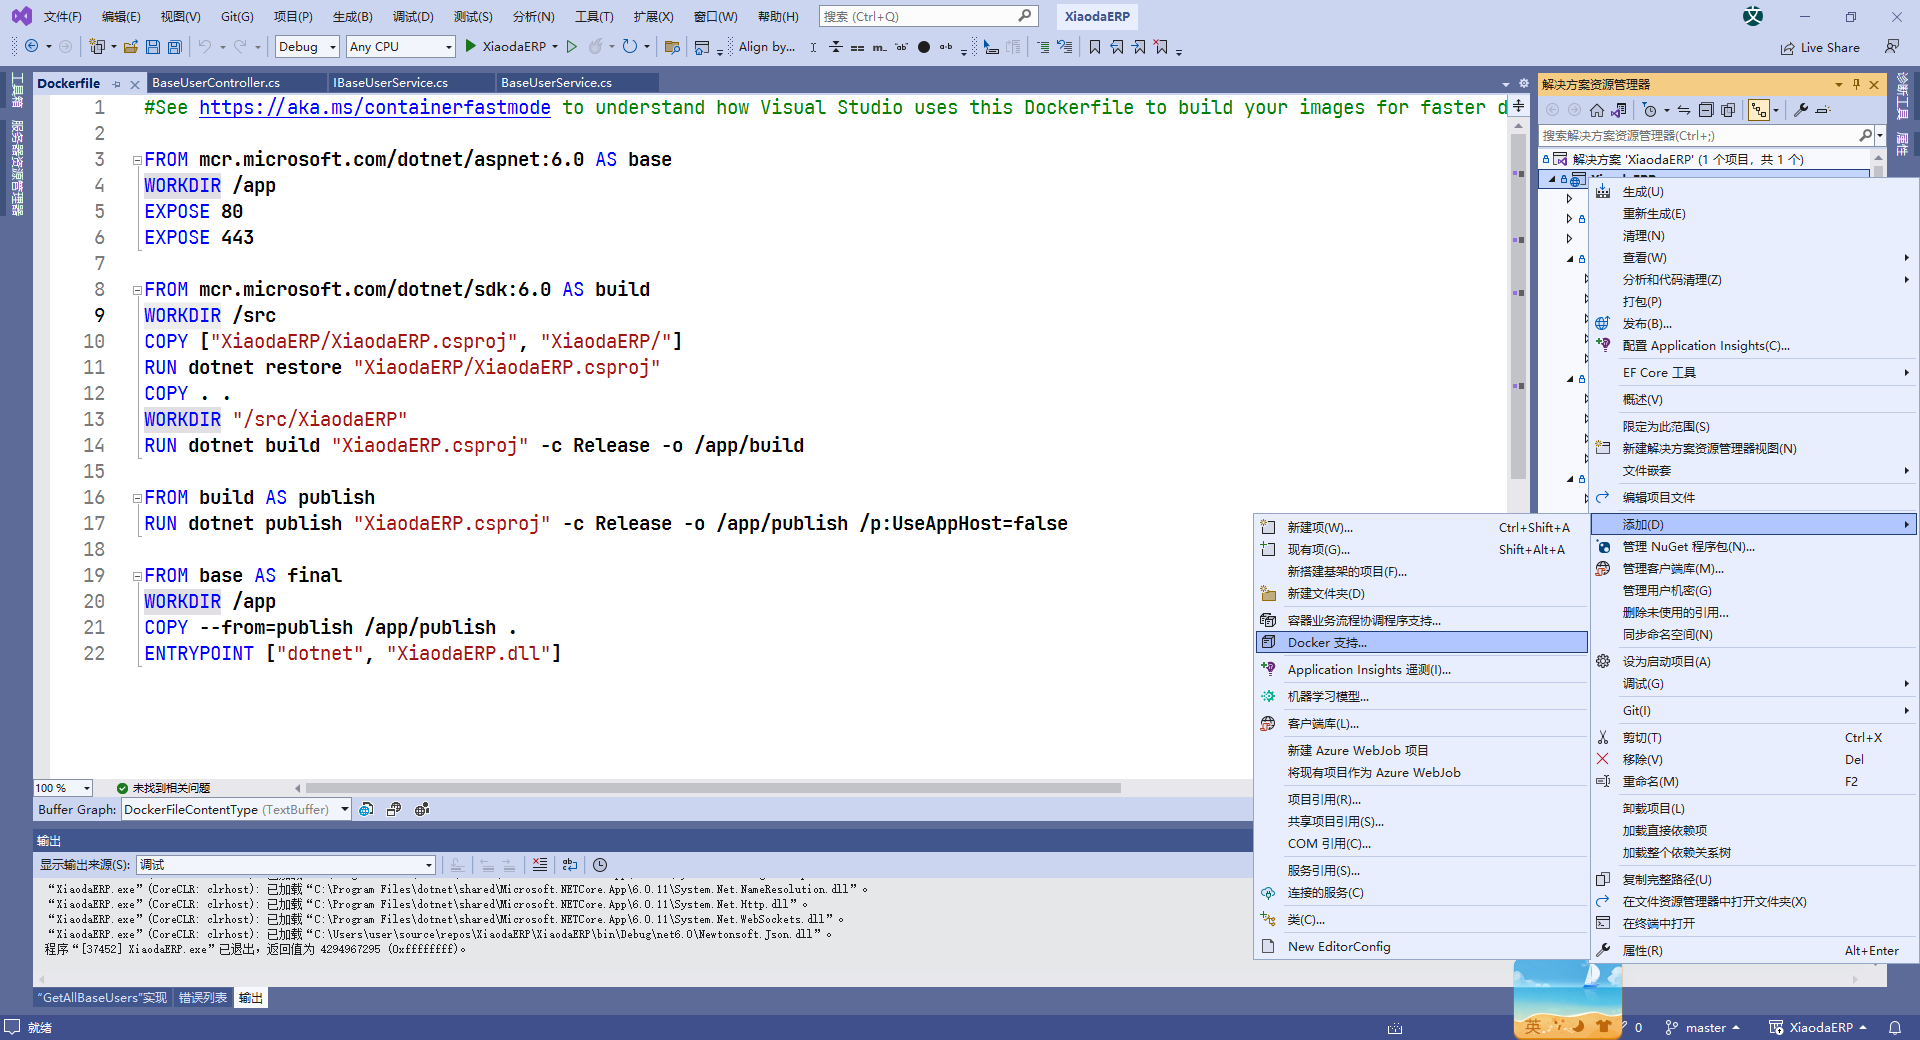Image resolution: width=1920 pixels, height=1040 pixels.
Task: Open the 显示输出来源 source dropdown
Action: pyautogui.click(x=285, y=865)
